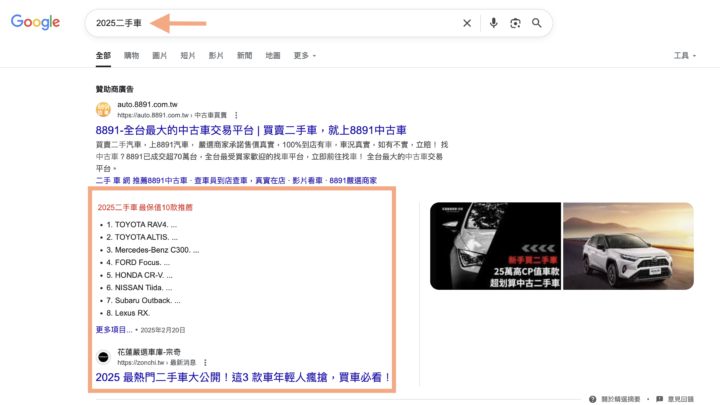Click the help icon next to 關於精選摘要

tap(593, 399)
